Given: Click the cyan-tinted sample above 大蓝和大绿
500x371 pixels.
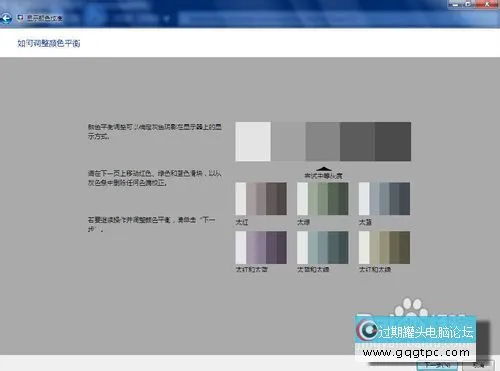Looking at the screenshot, I should (323, 248).
